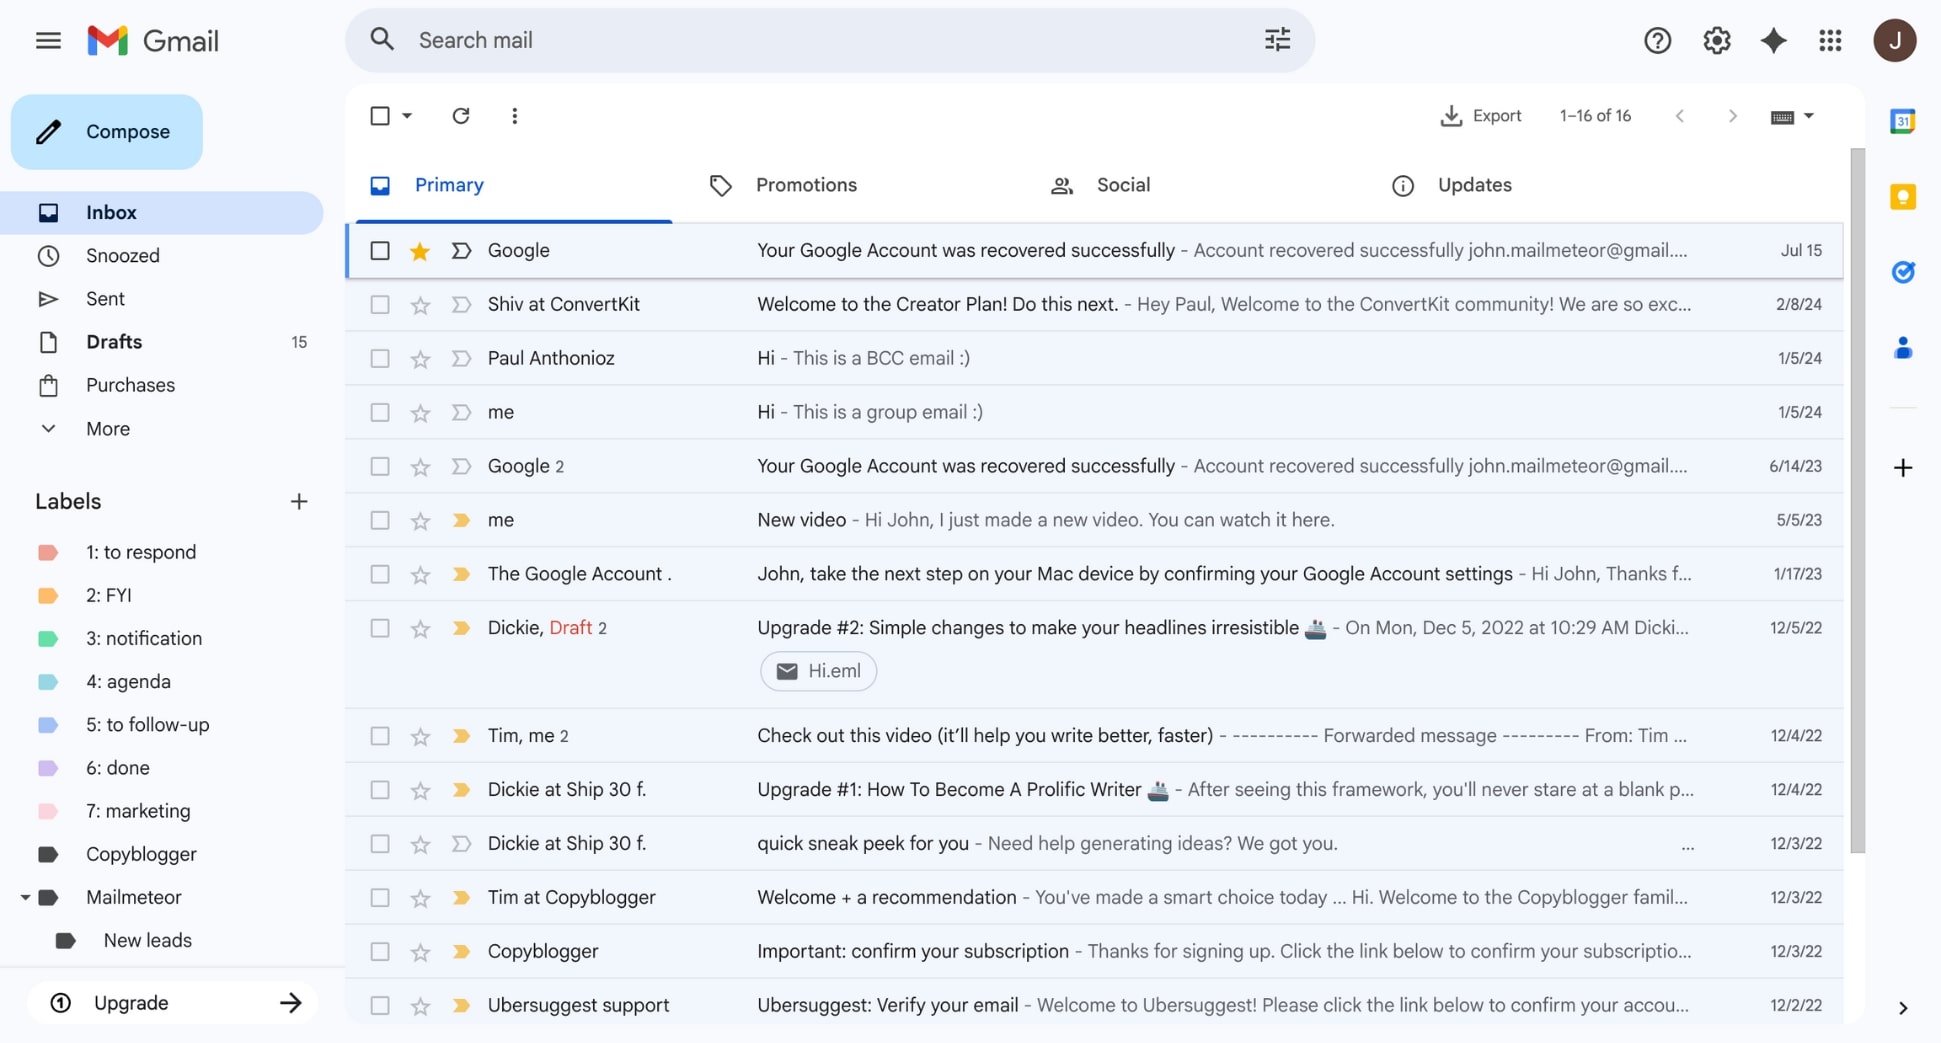Refresh the inbox

460,115
